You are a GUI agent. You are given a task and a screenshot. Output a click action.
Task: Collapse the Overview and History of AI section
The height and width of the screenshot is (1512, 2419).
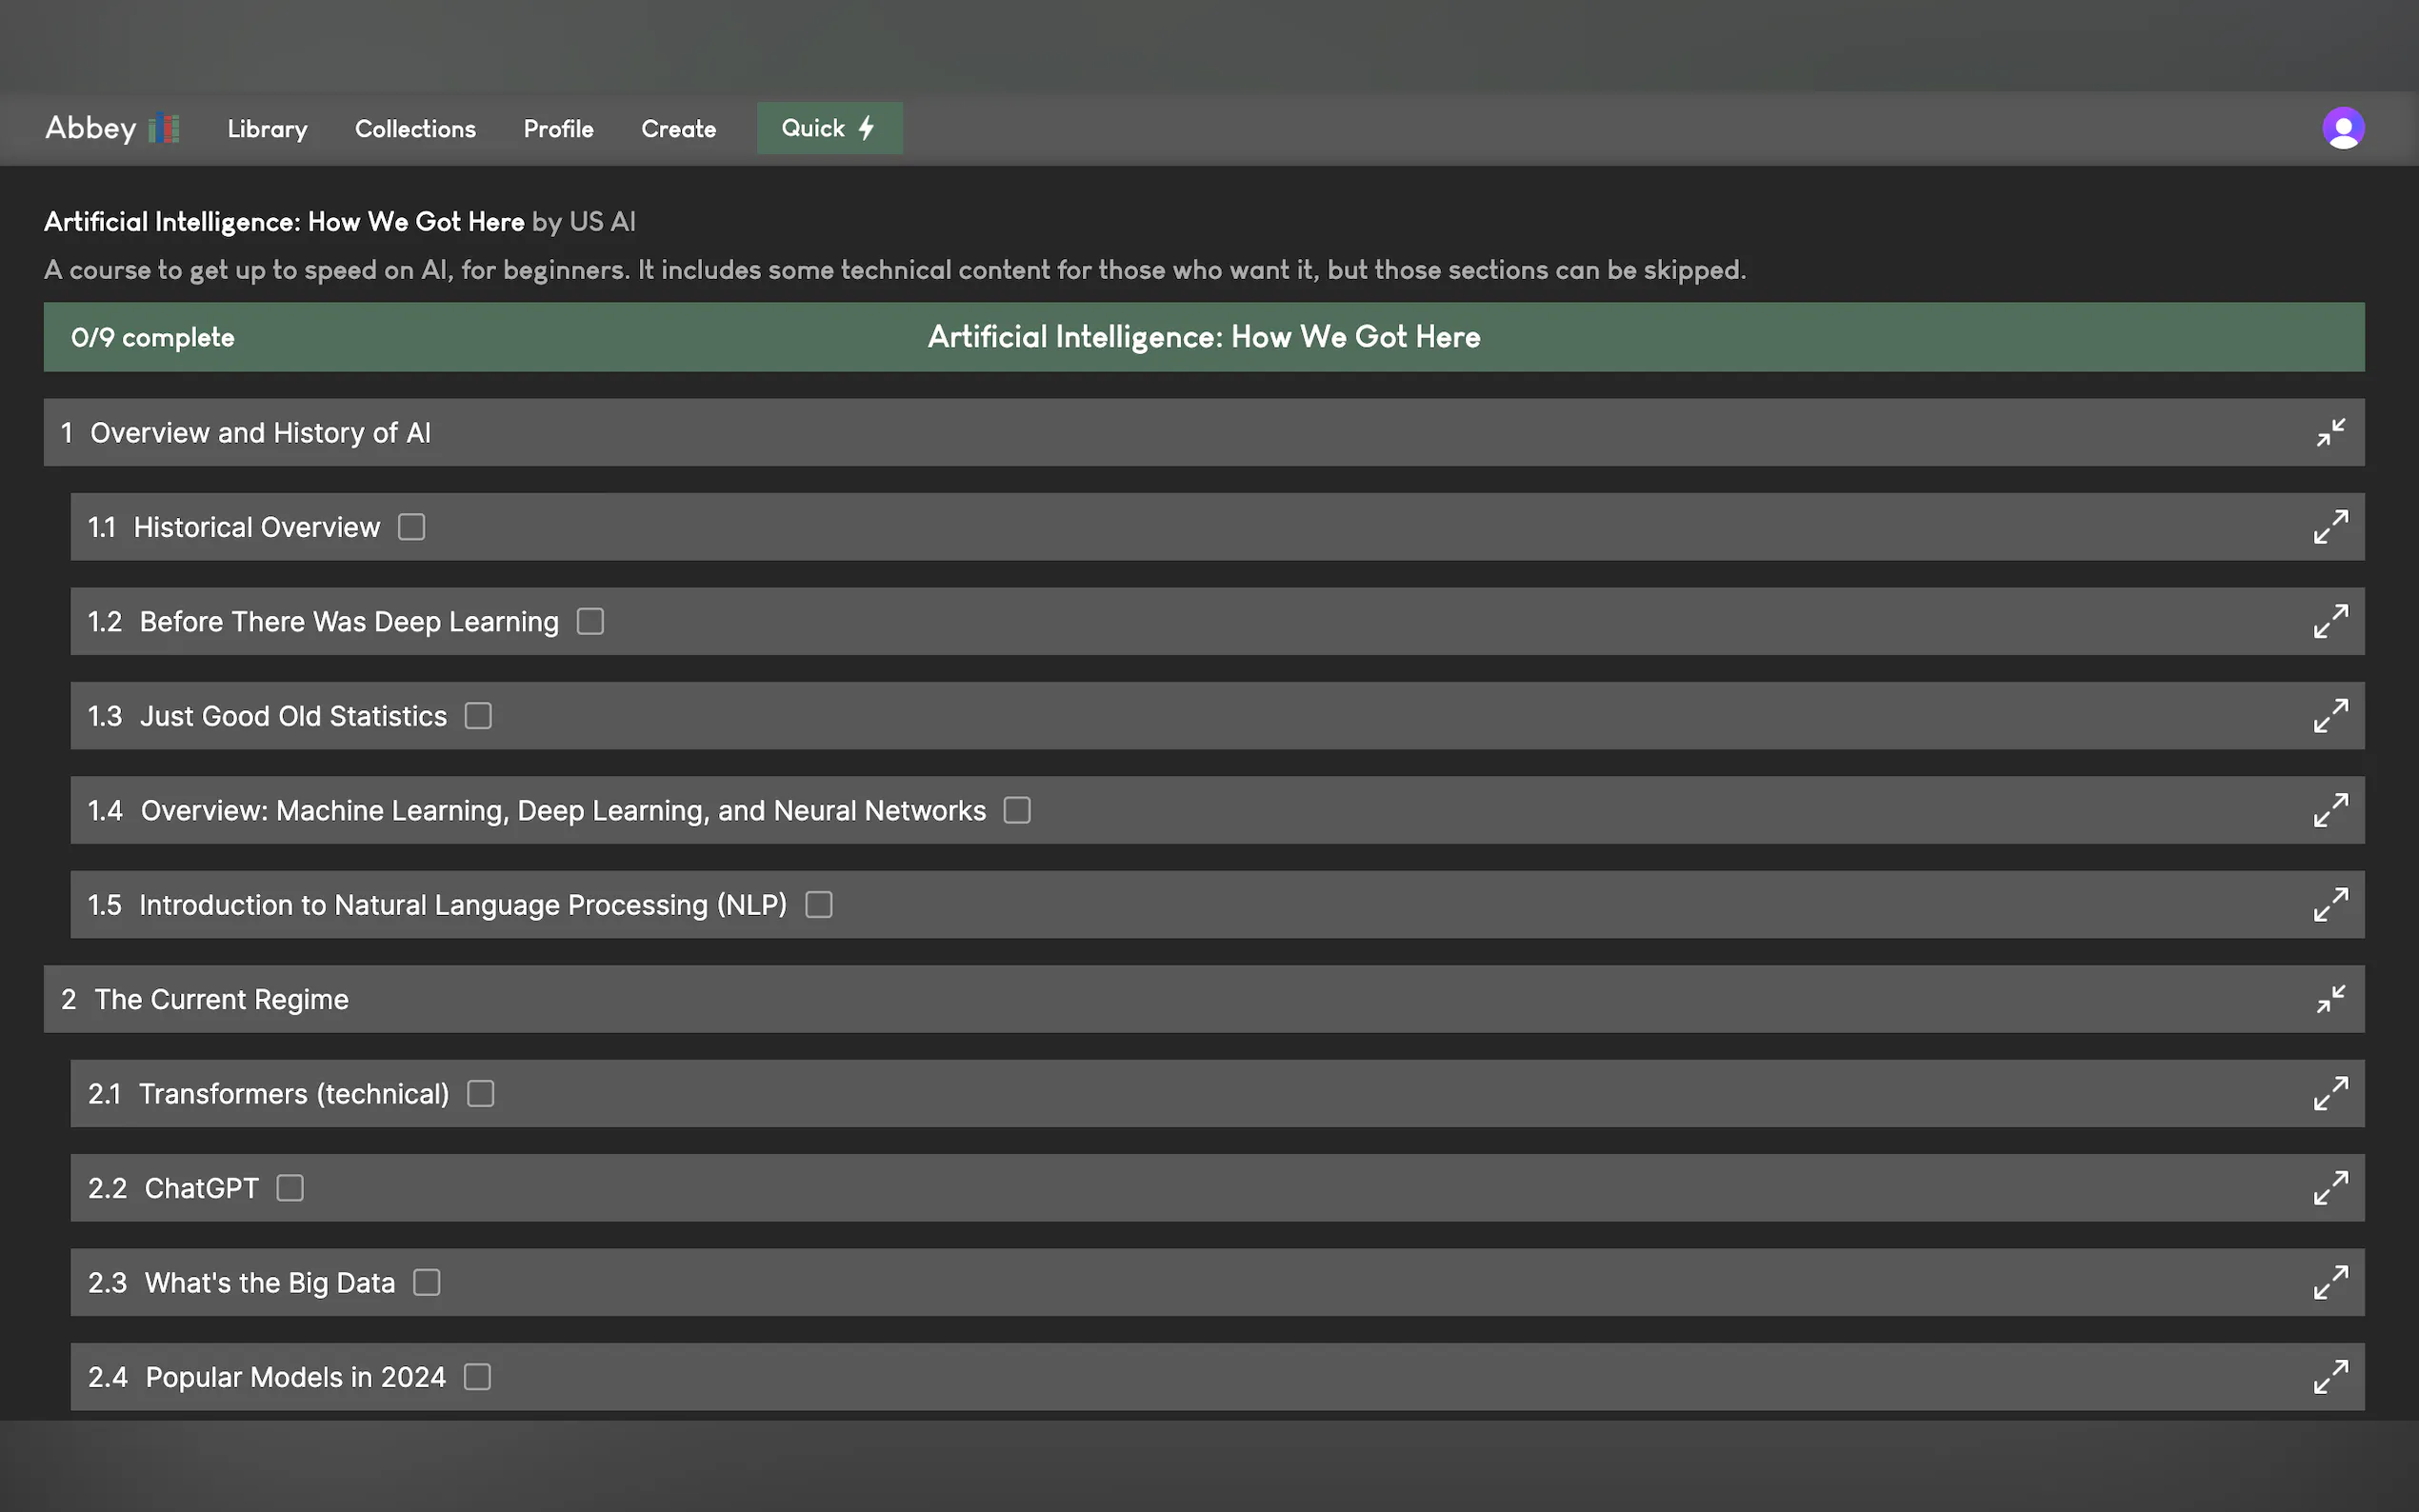pos(2330,433)
